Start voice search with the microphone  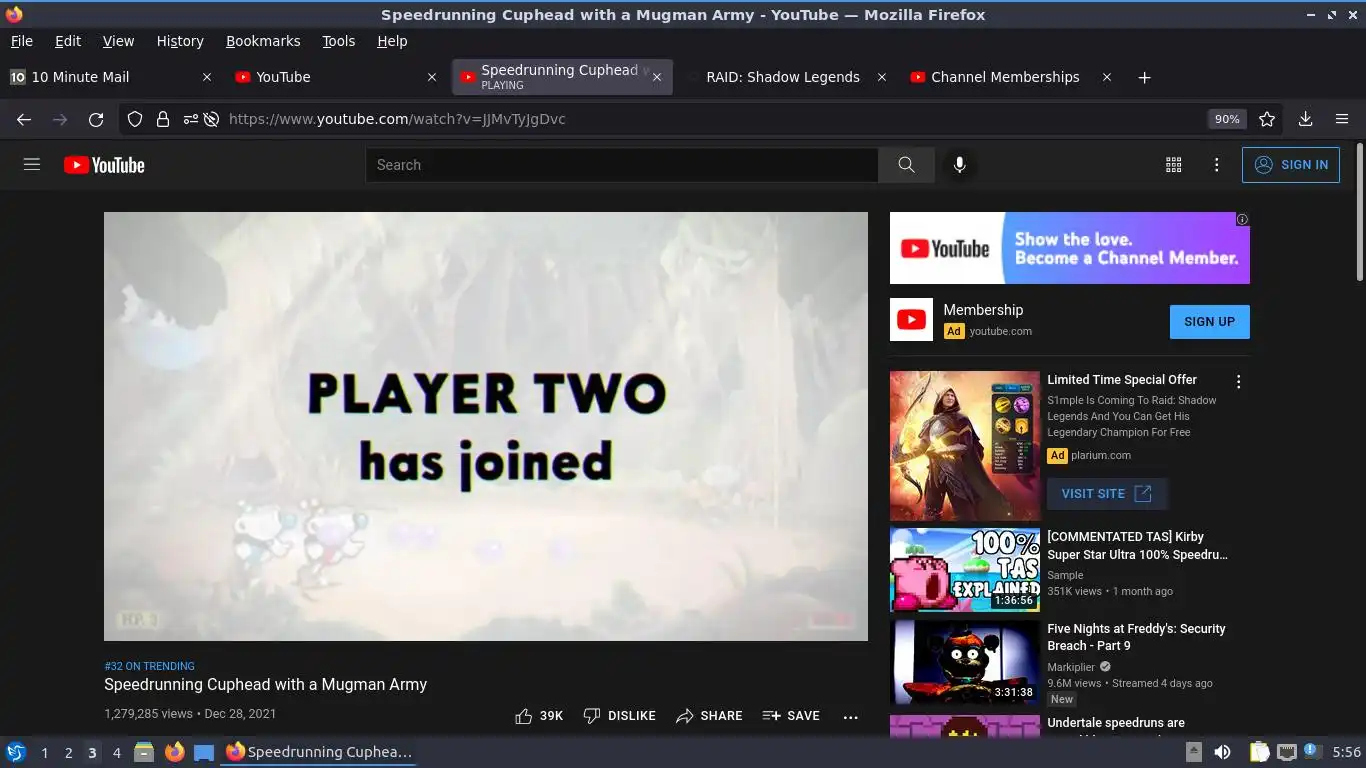pos(959,165)
